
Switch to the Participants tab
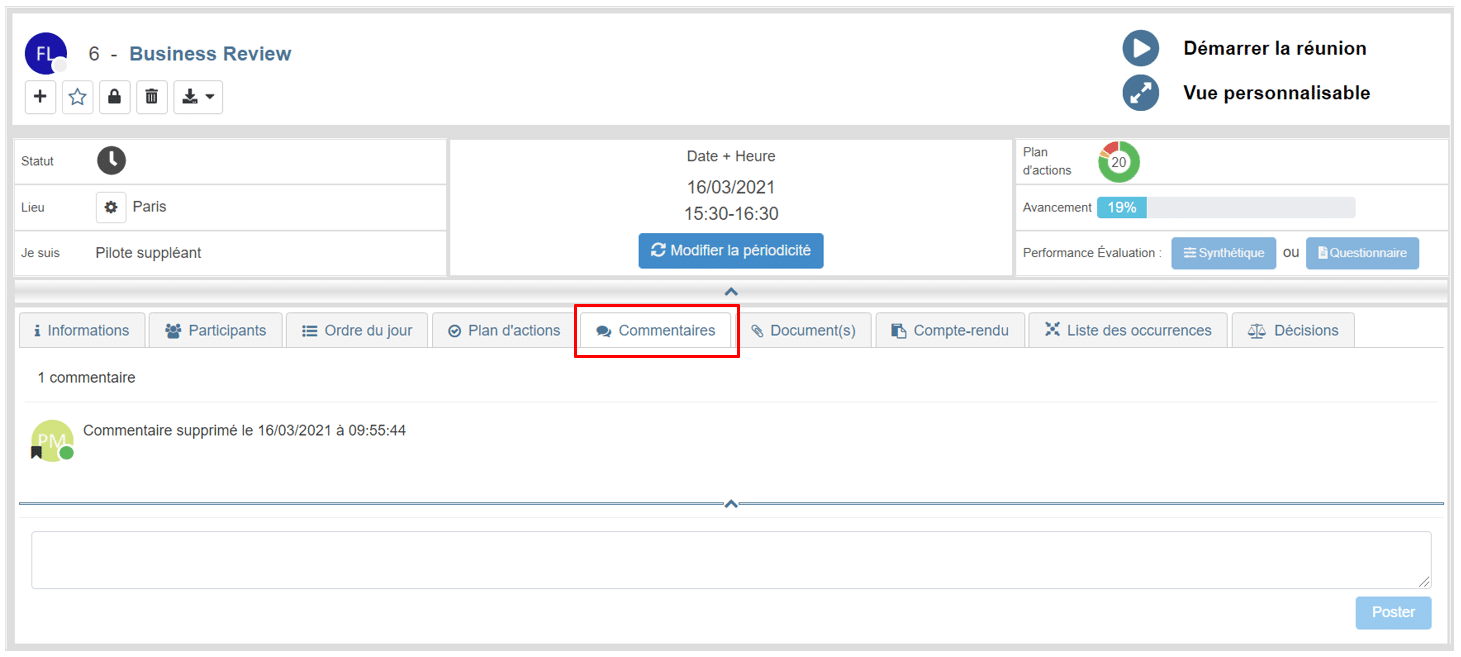pyautogui.click(x=216, y=331)
